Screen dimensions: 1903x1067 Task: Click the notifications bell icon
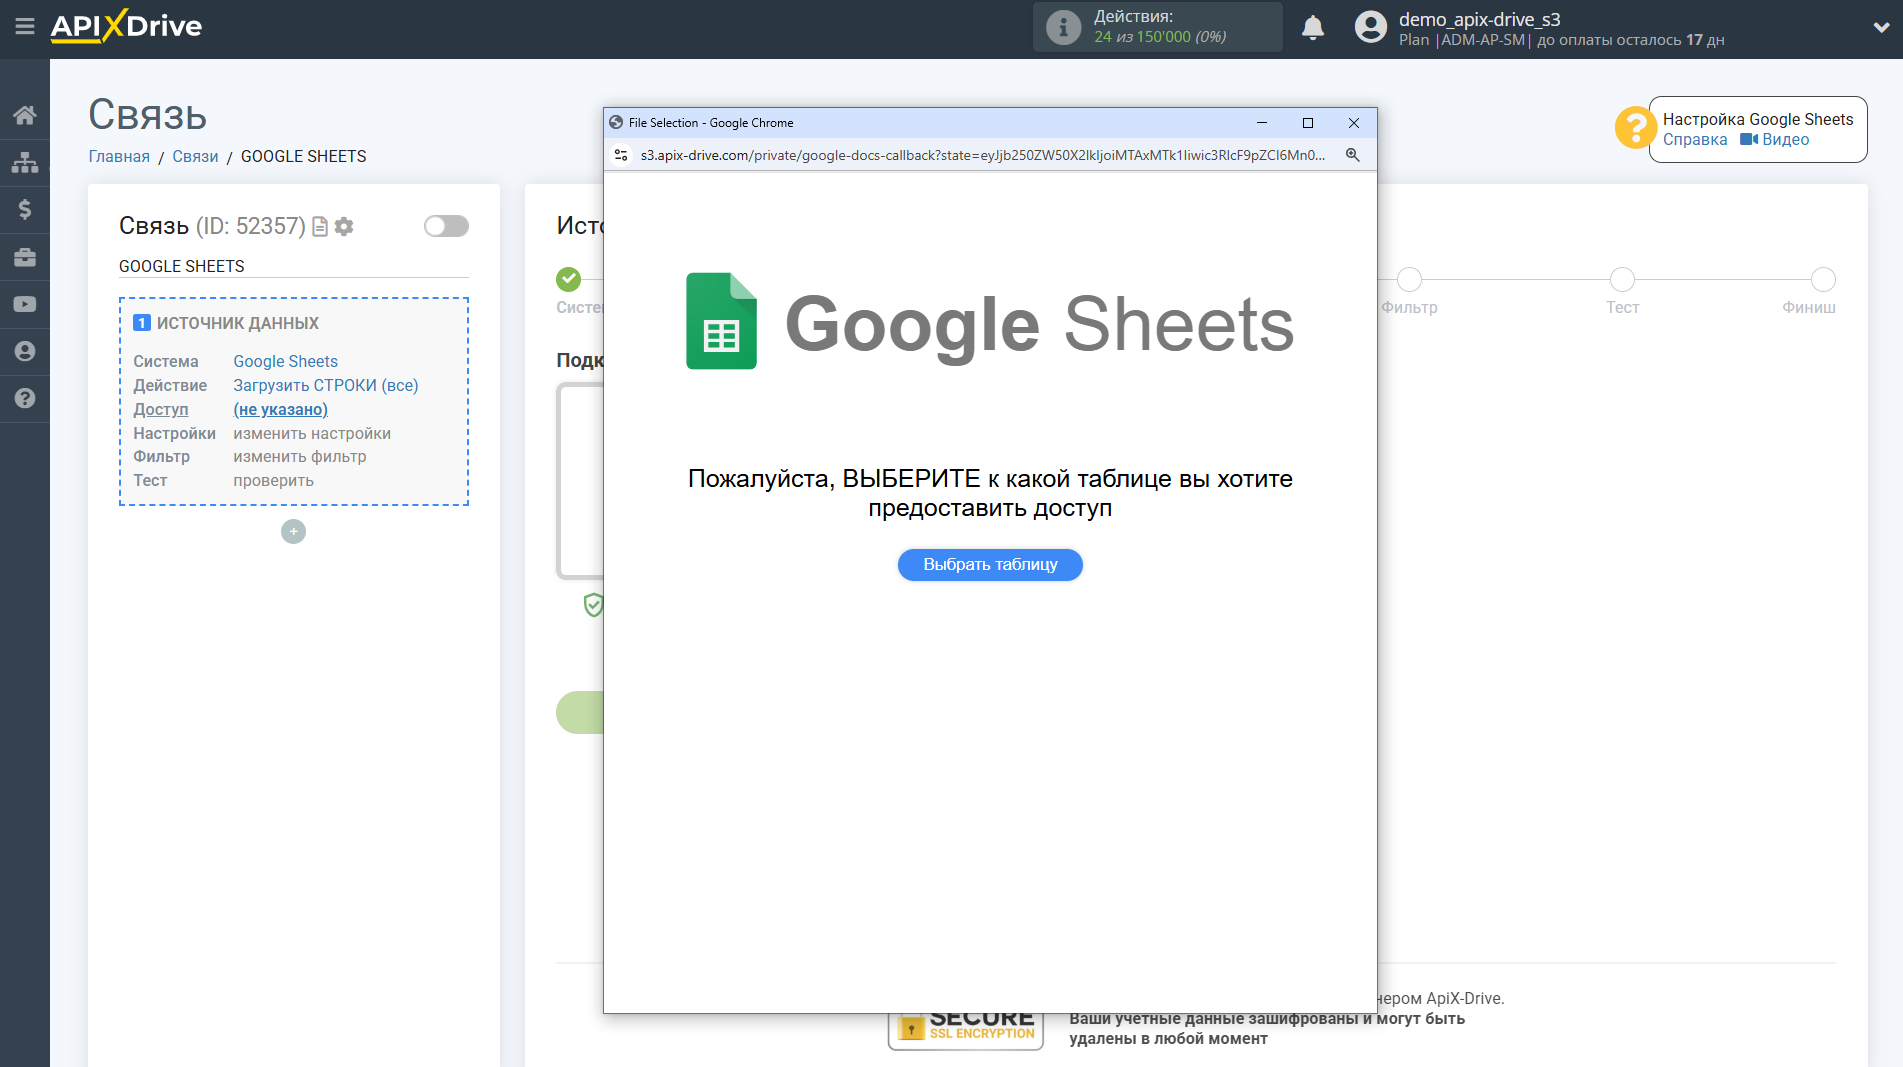1313,28
